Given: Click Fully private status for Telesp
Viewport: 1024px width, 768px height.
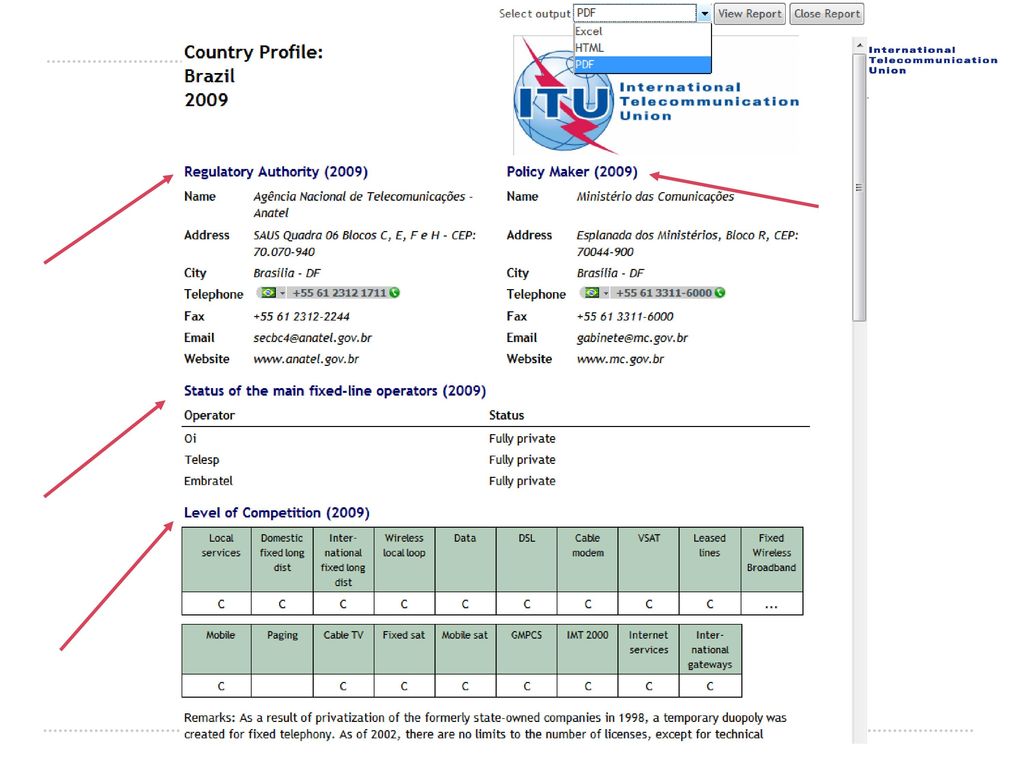Looking at the screenshot, I should tap(522, 460).
